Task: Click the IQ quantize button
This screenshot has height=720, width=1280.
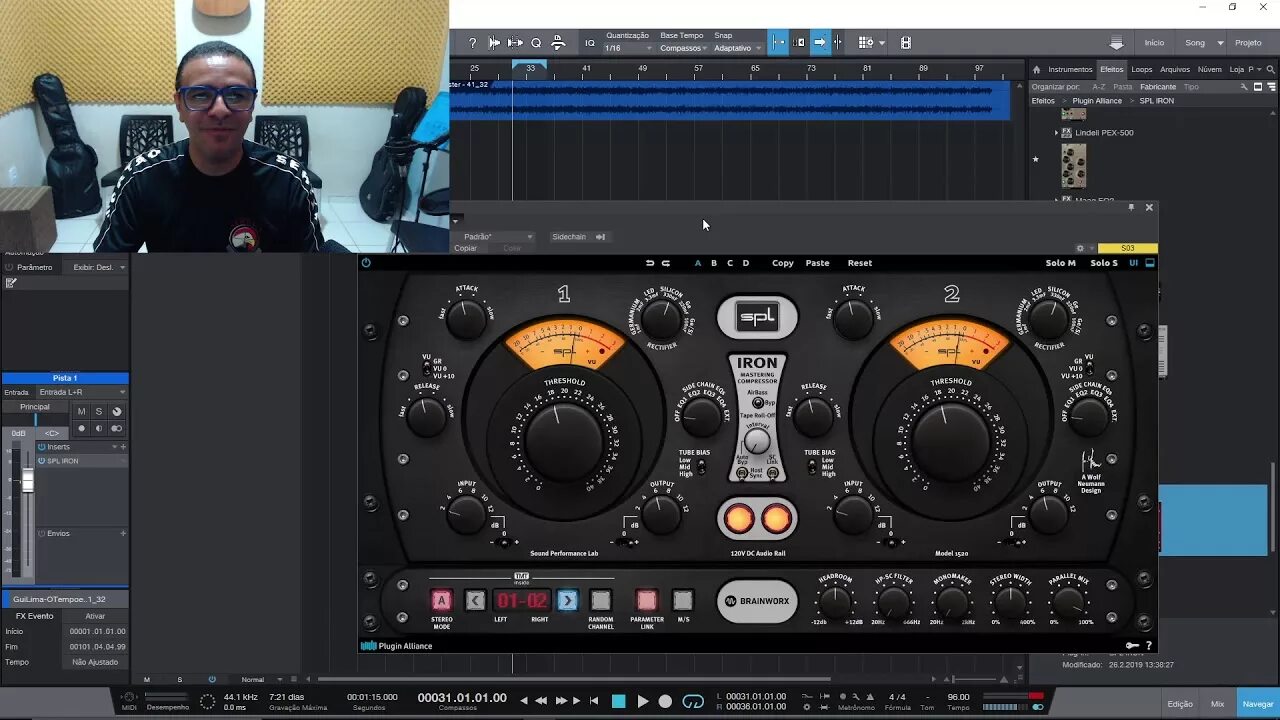Action: point(590,43)
